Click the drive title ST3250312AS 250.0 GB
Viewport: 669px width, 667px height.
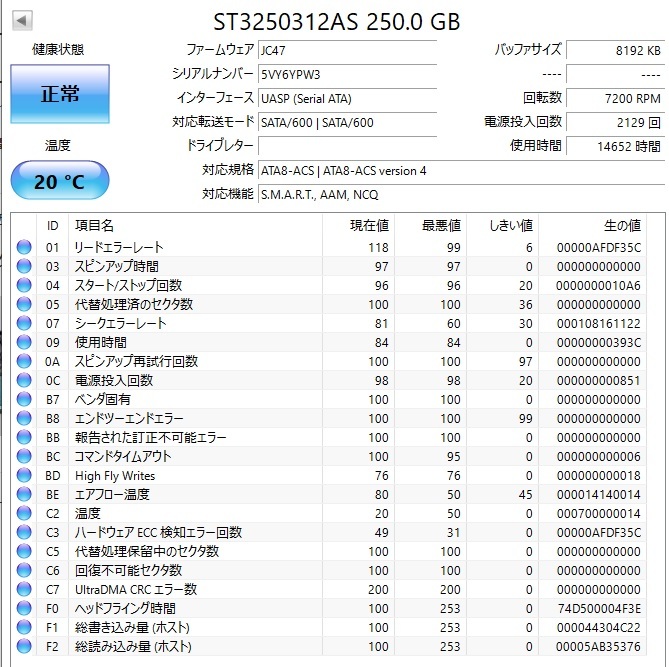(337, 21)
